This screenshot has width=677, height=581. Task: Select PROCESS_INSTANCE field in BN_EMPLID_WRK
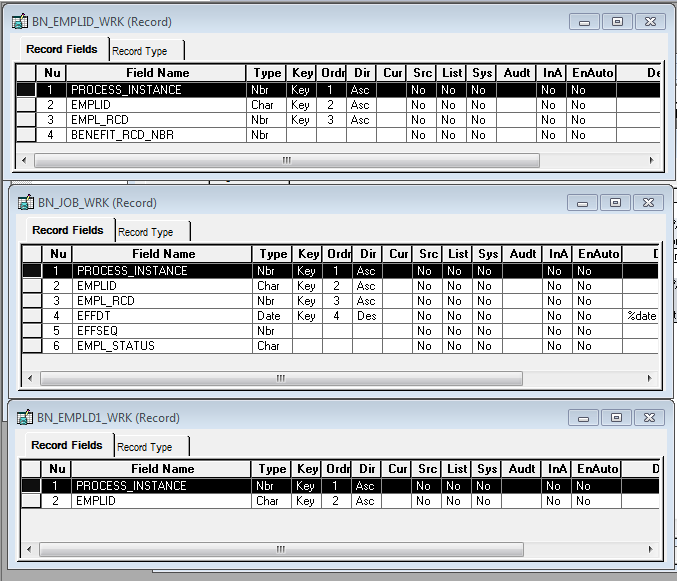coord(156,90)
